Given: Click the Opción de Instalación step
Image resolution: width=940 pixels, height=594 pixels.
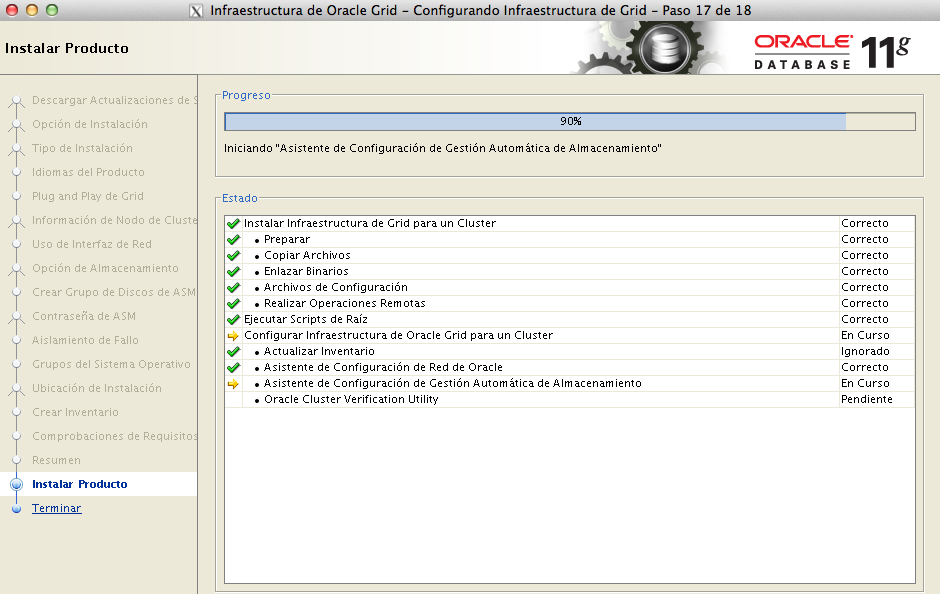Looking at the screenshot, I should (89, 124).
